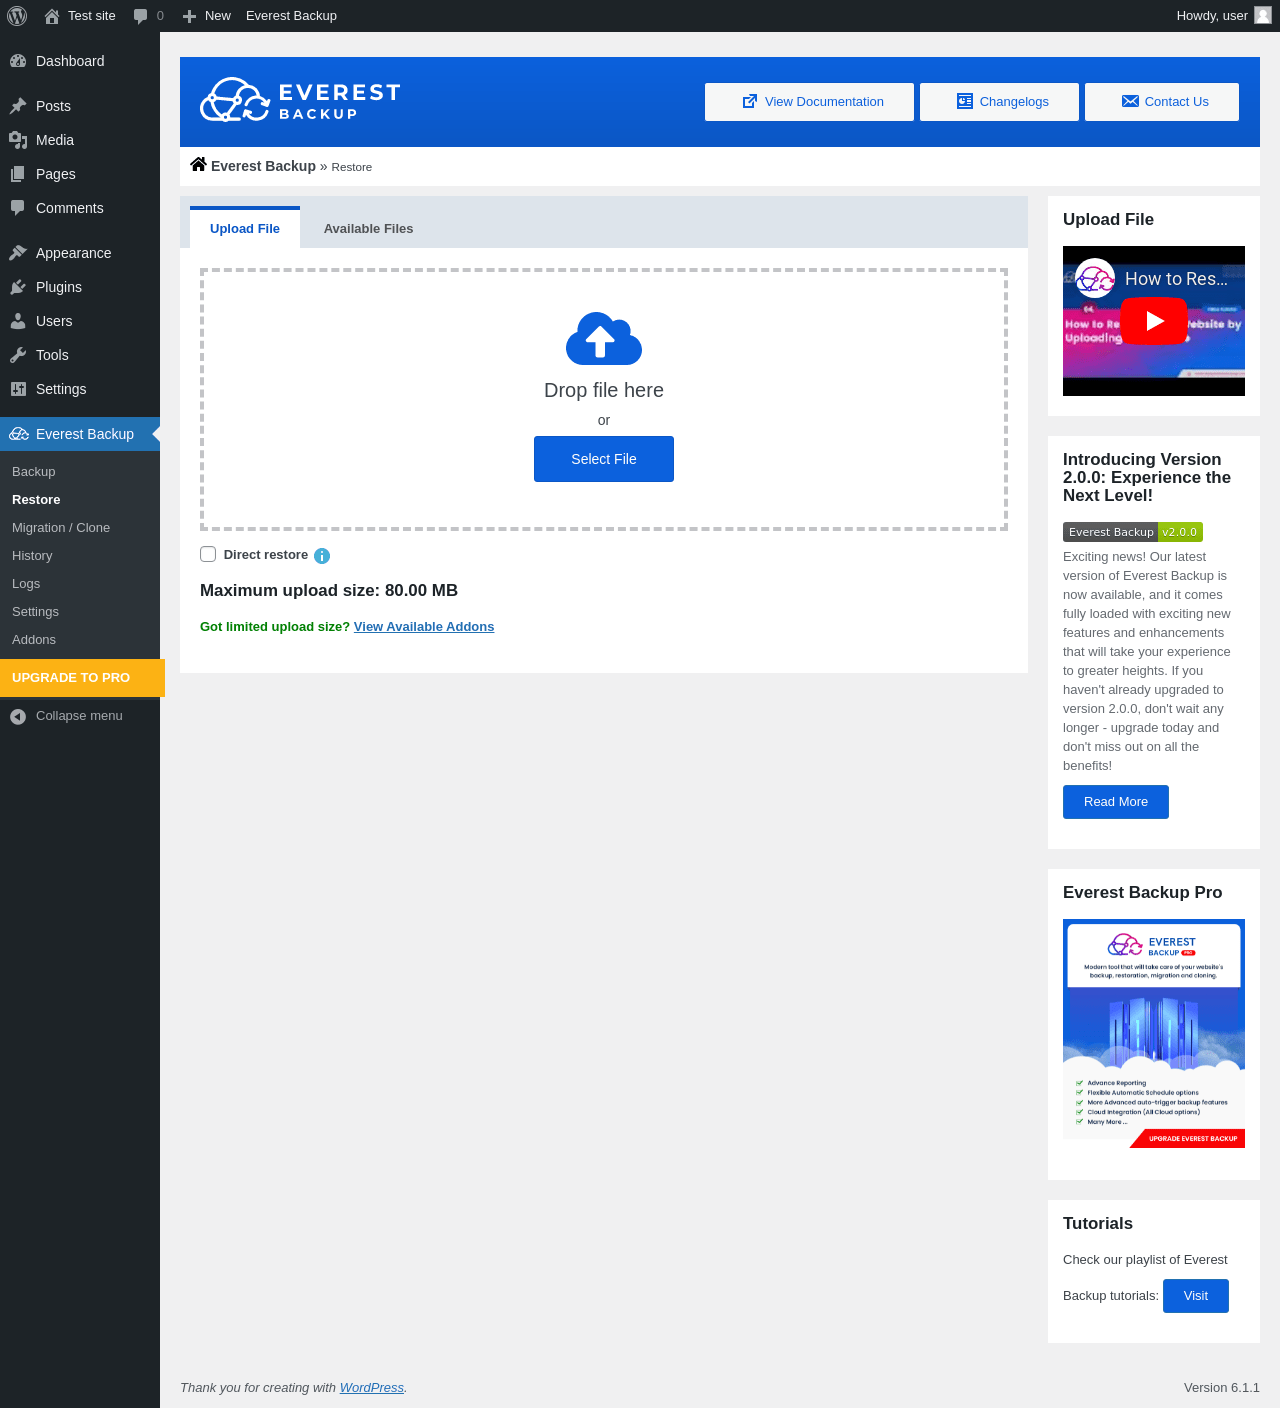Click the New admin bar menu label
Screen dimensions: 1280x1408
[218, 16]
